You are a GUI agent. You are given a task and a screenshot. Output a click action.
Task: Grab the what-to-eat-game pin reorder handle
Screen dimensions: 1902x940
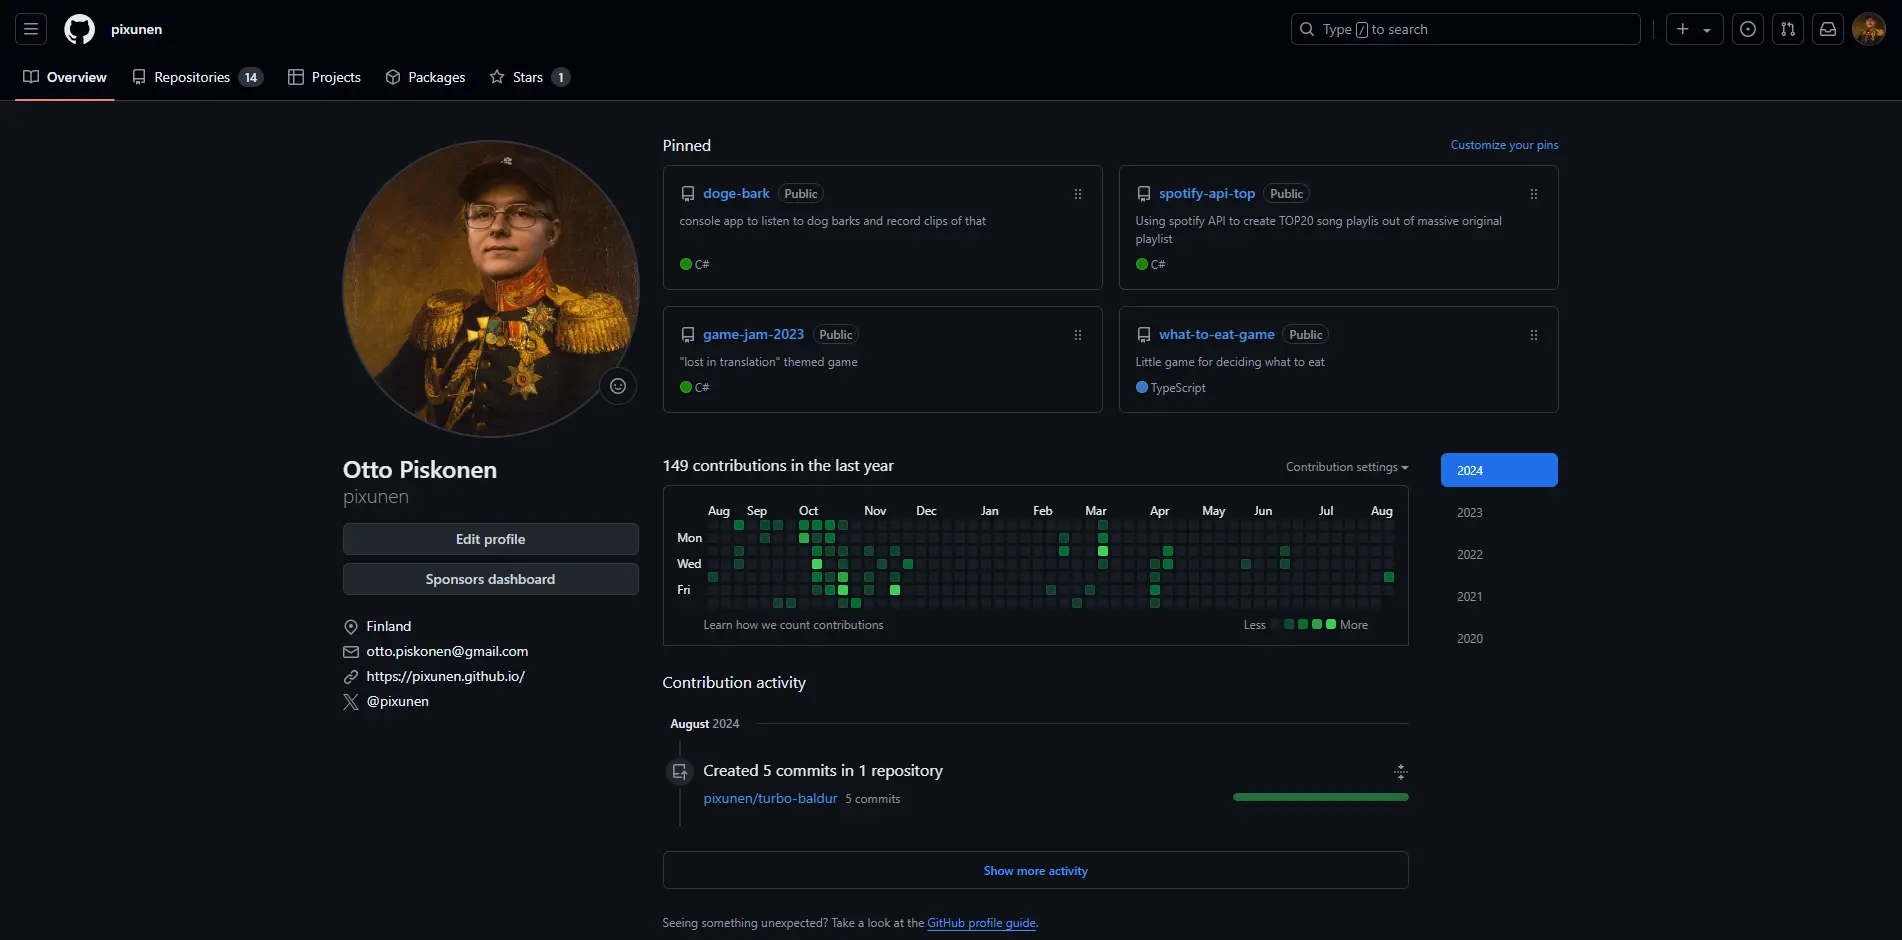[1534, 335]
